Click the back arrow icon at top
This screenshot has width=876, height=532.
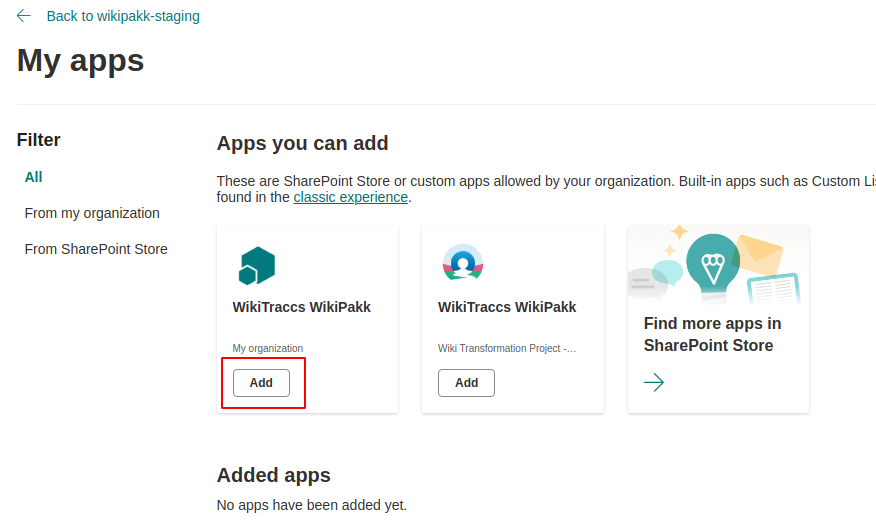click(23, 16)
